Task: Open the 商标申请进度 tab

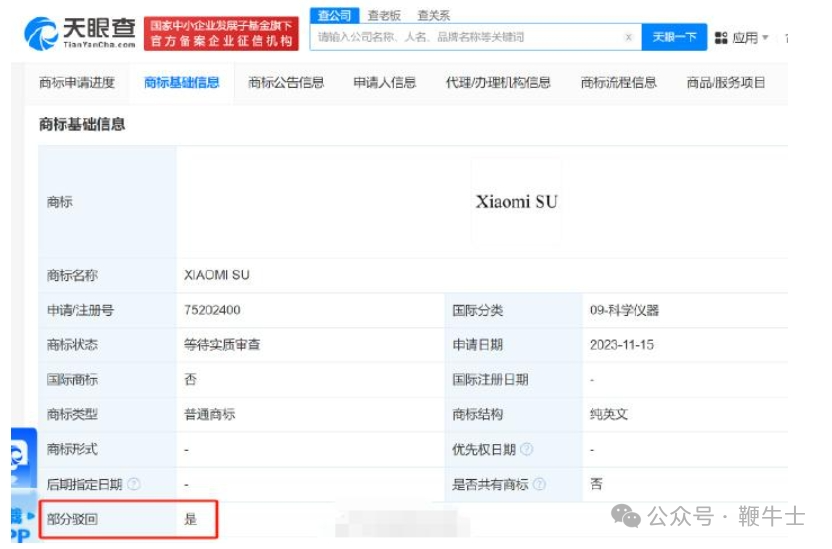Action: click(x=77, y=83)
